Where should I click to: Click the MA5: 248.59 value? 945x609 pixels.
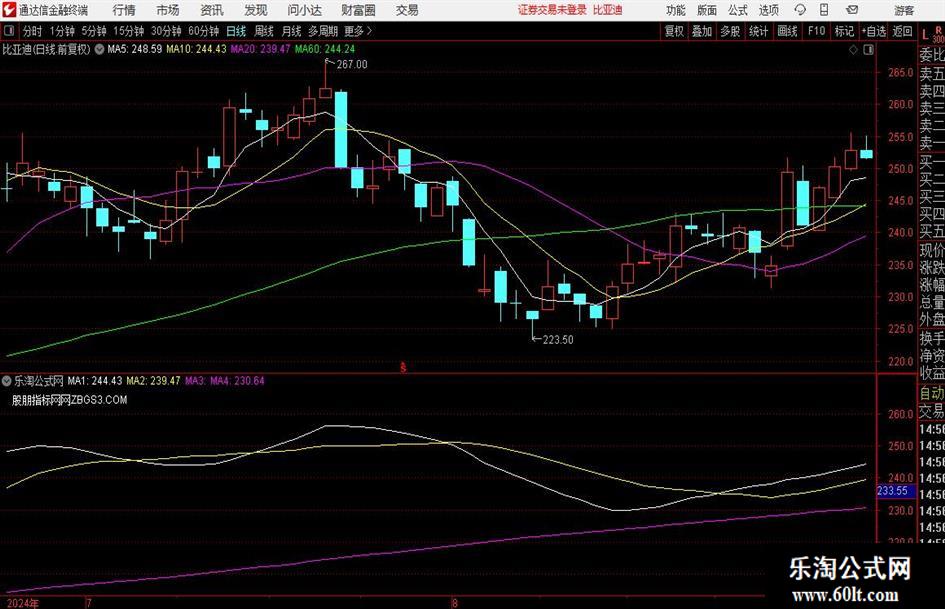[x=134, y=49]
